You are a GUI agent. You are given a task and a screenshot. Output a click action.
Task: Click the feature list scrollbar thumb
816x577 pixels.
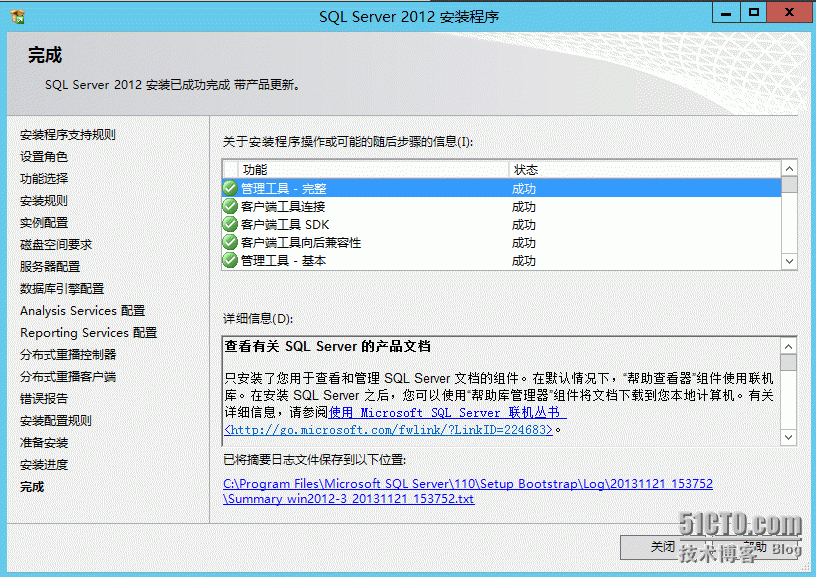(x=789, y=184)
